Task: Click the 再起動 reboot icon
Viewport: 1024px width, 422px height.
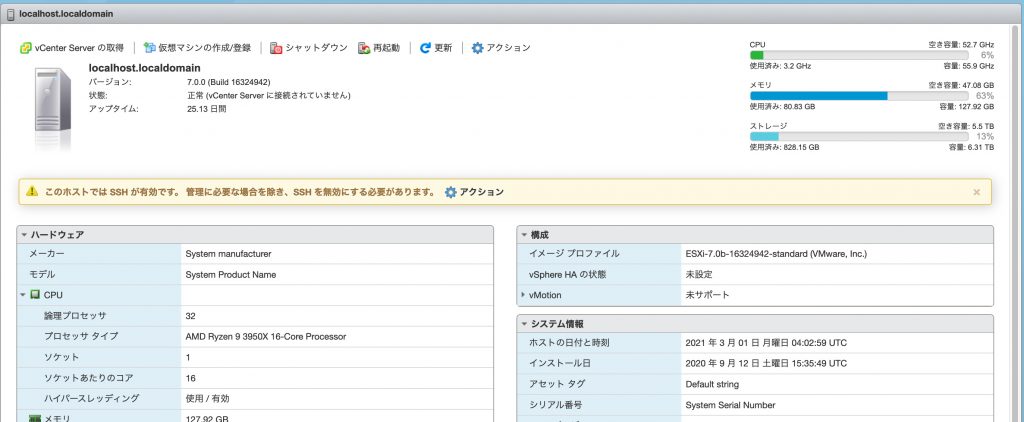Action: [364, 48]
